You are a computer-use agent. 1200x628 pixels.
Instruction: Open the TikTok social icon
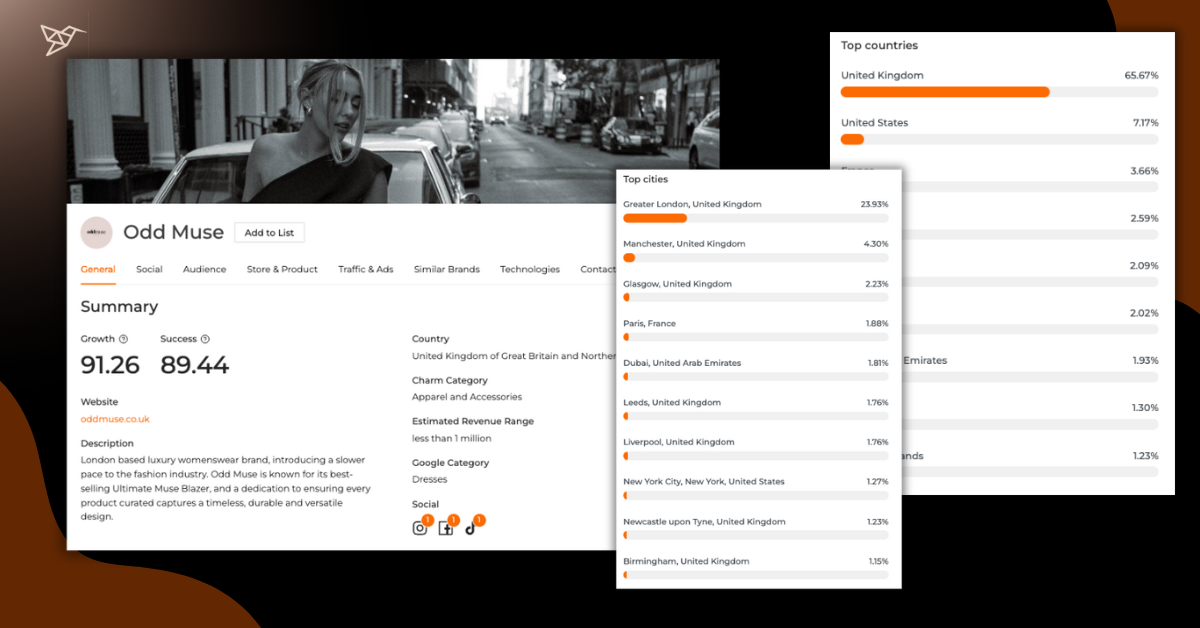coord(471,528)
